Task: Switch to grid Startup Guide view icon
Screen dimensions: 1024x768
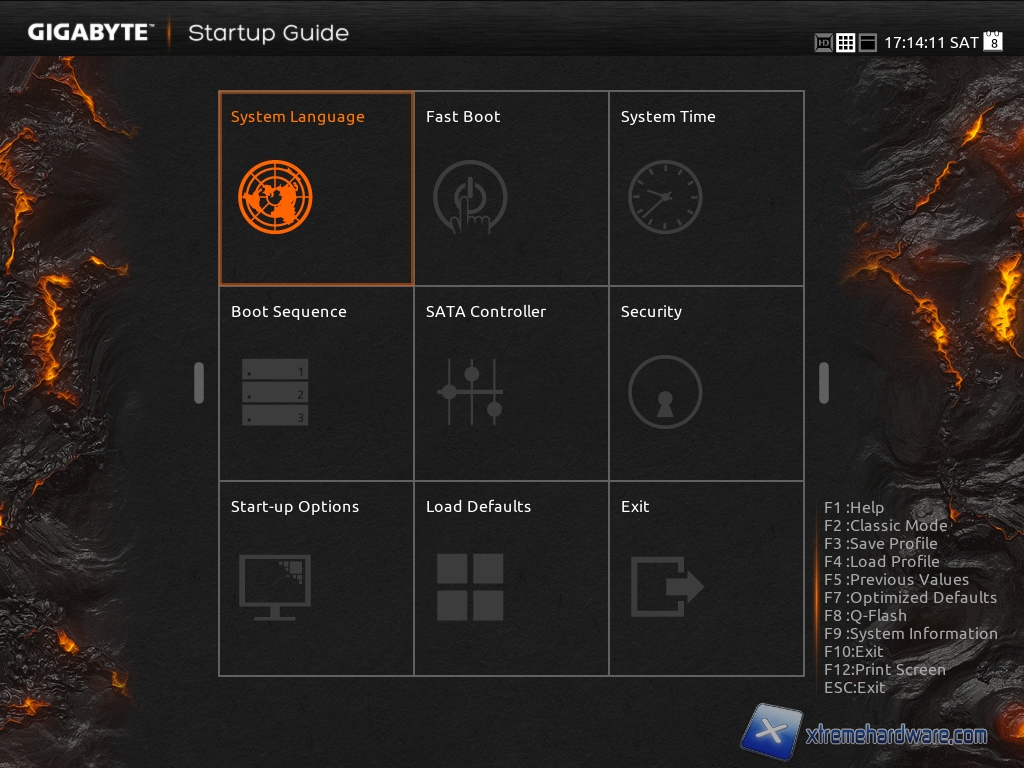Action: pos(846,43)
